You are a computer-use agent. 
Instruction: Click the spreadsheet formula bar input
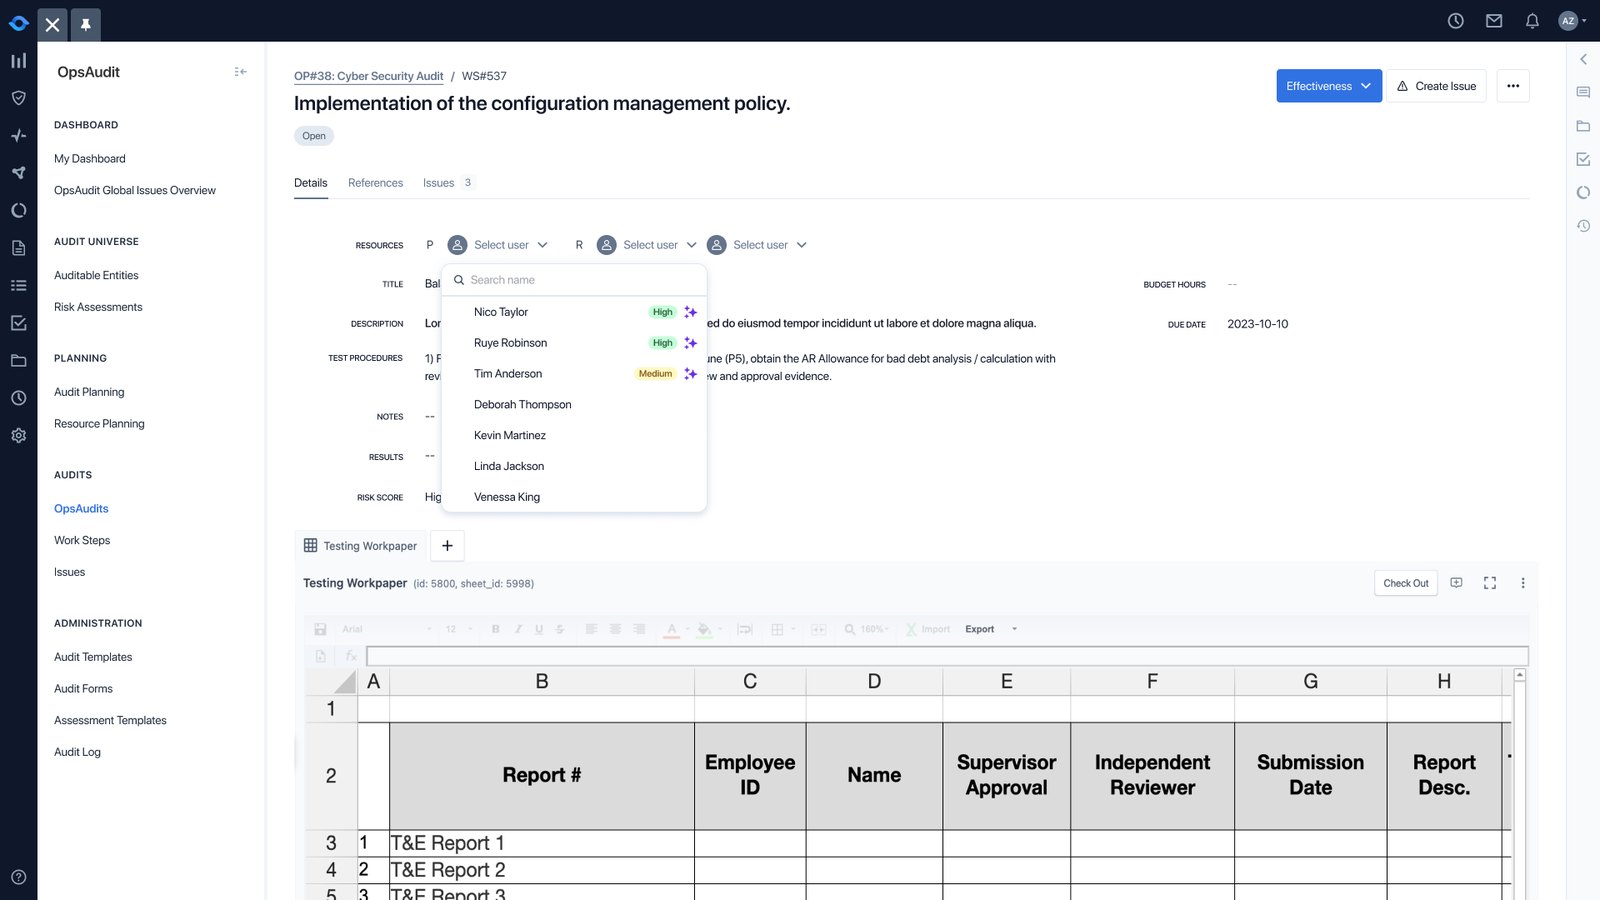coord(947,656)
